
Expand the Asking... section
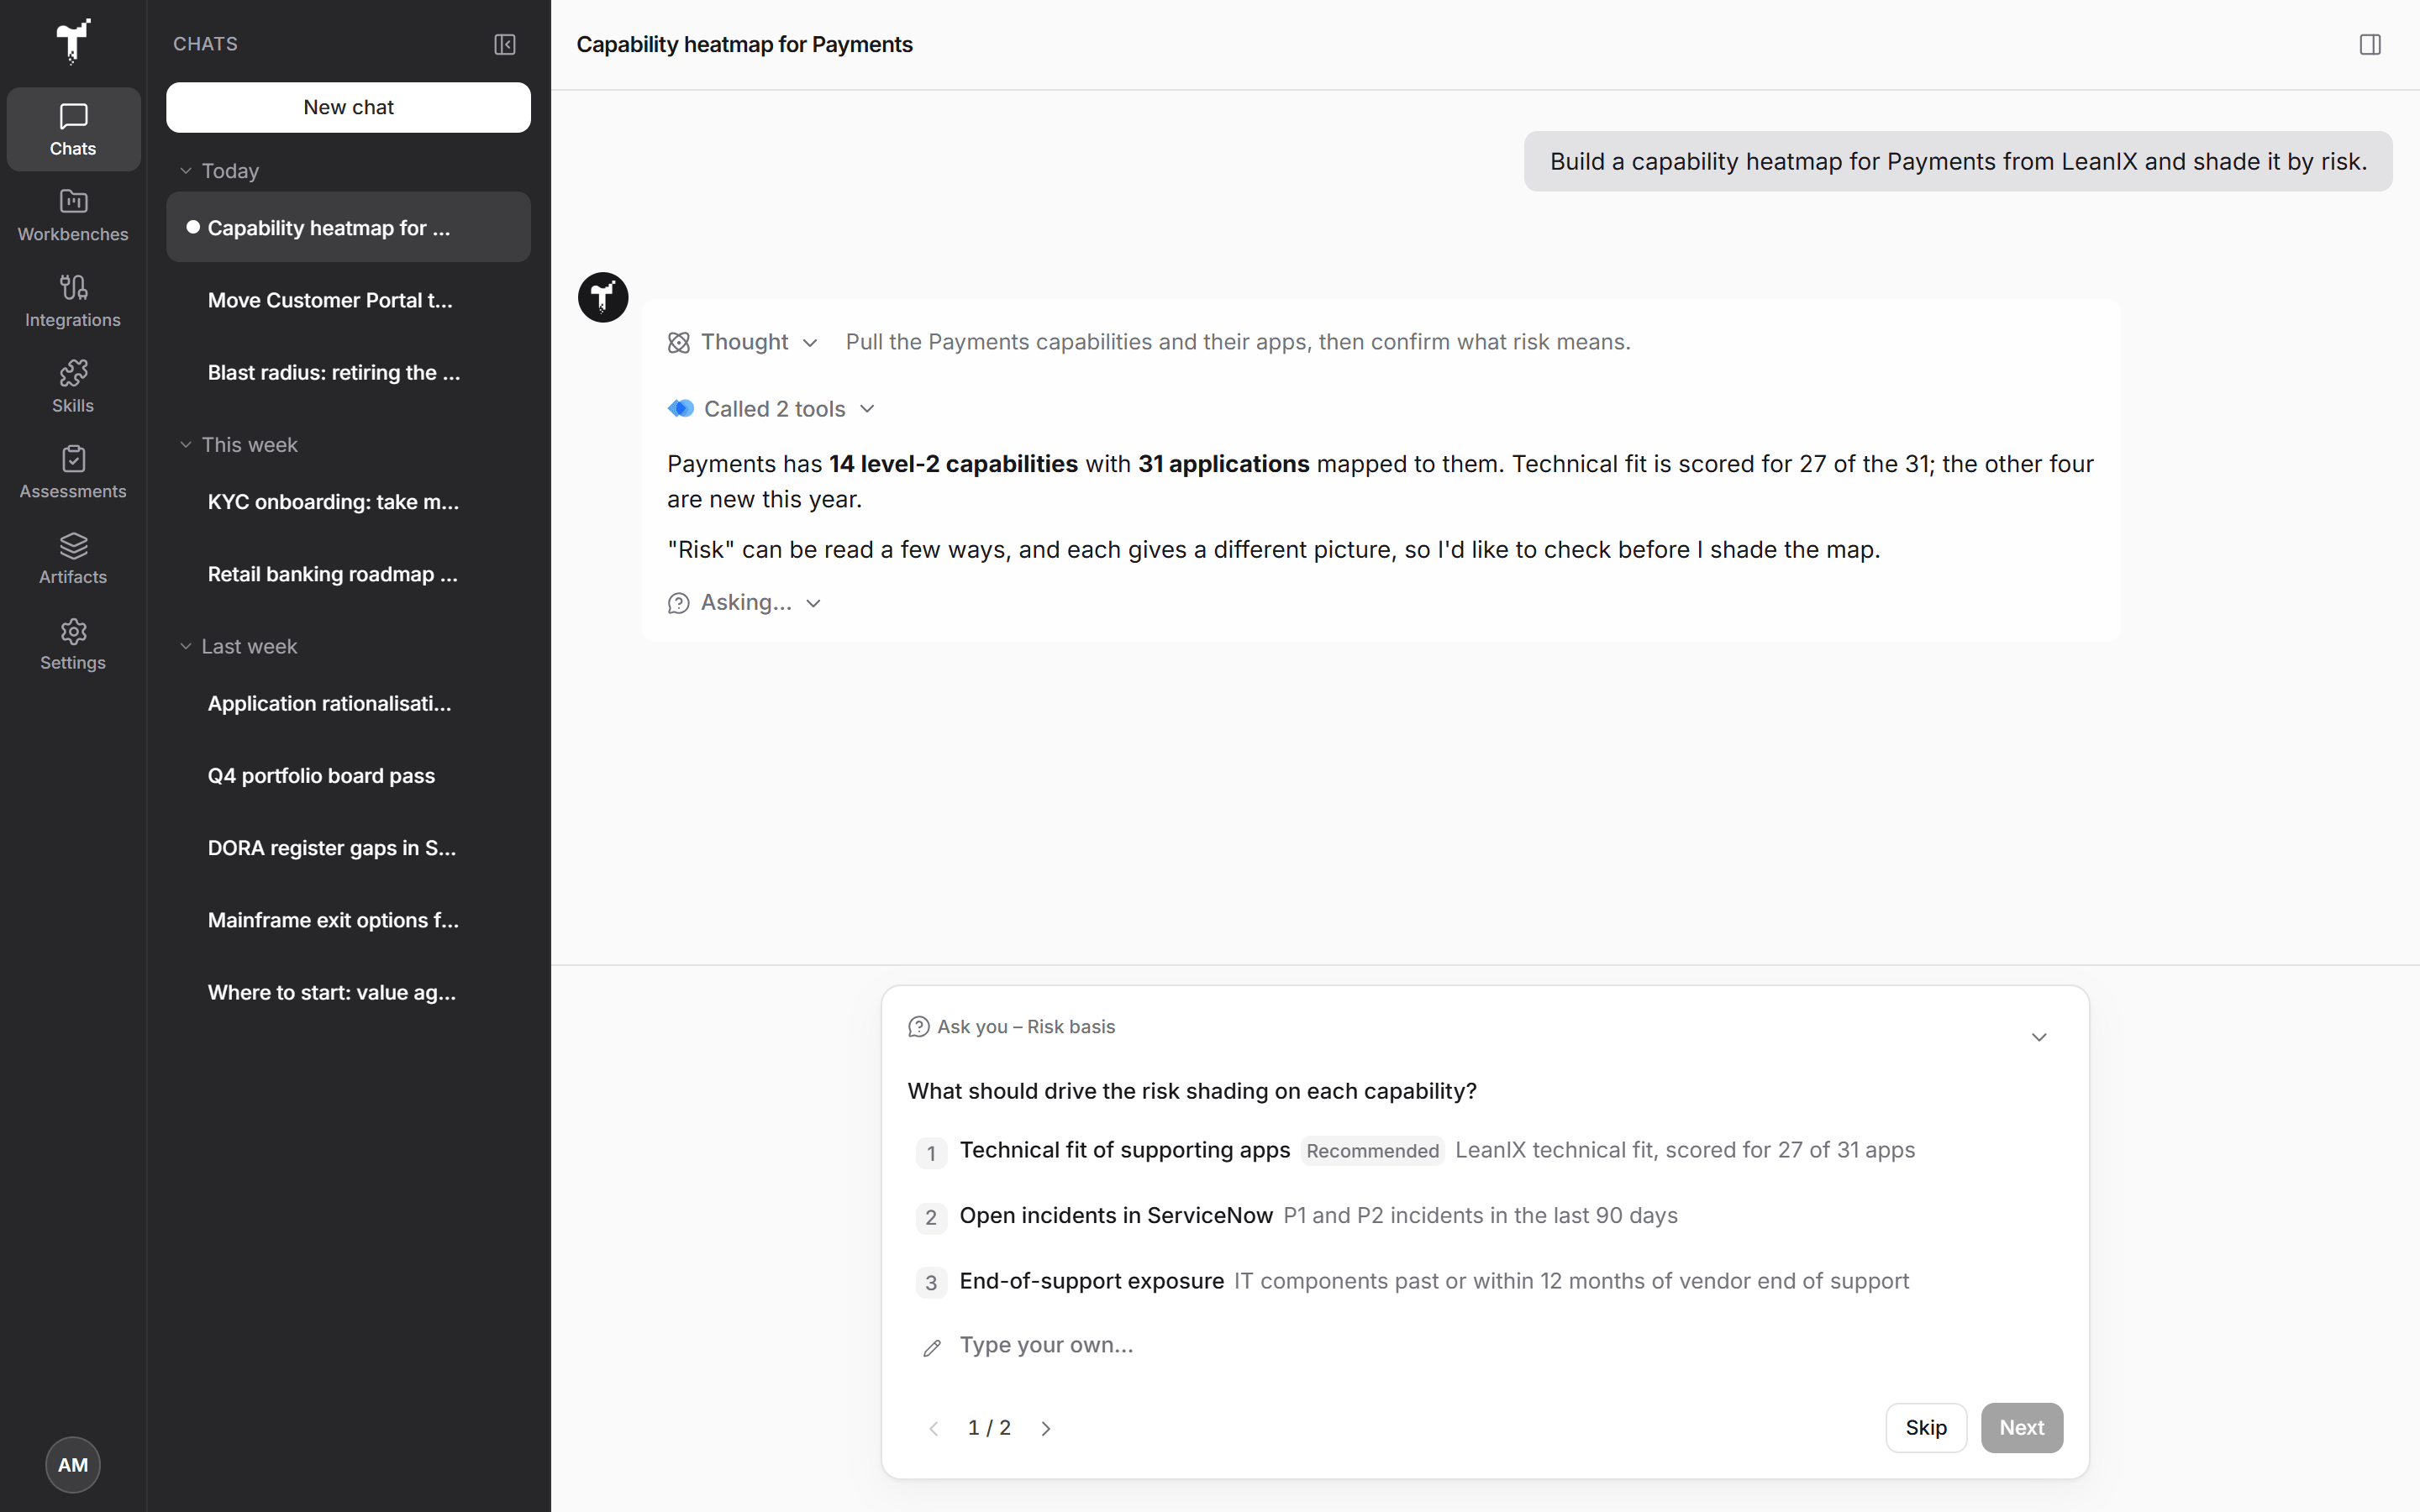[745, 603]
